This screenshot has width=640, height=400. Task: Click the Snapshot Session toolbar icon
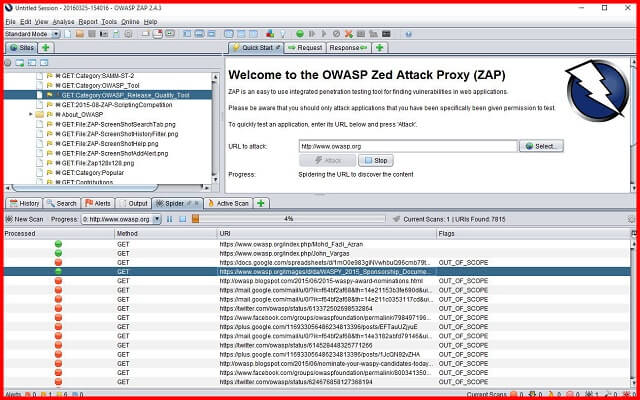tap(104, 34)
